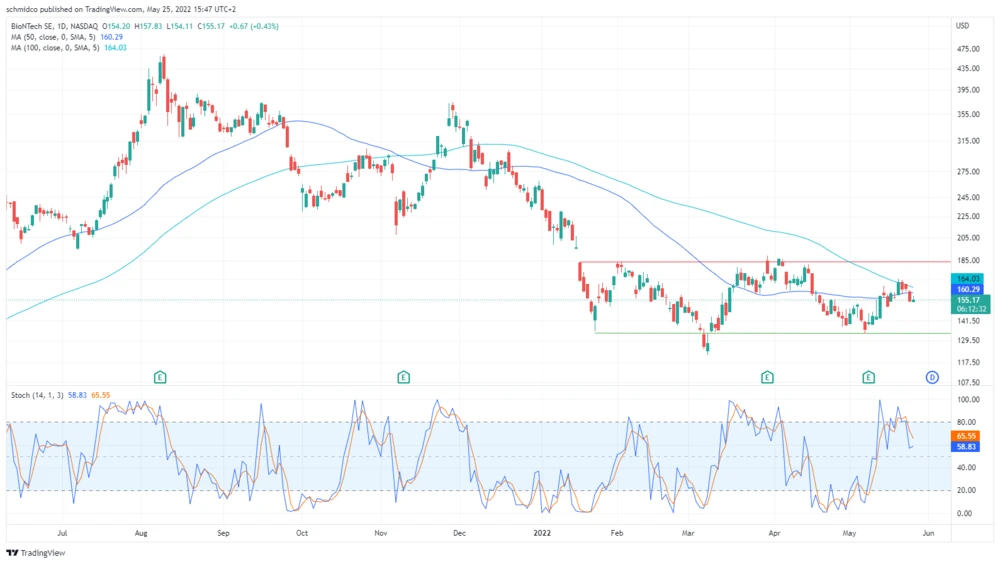Click the 65.55 value in the Stoch legend
The image size is (1000, 564).
100,395
